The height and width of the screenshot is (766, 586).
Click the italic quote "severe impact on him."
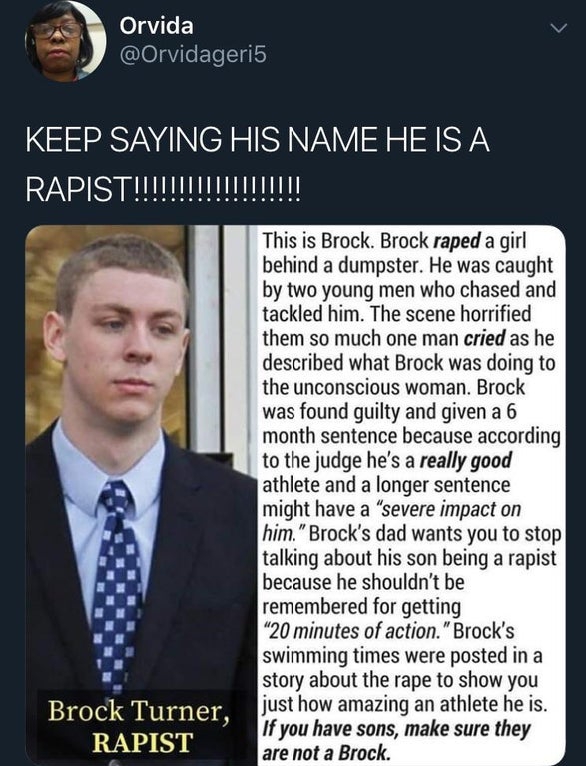[392, 521]
